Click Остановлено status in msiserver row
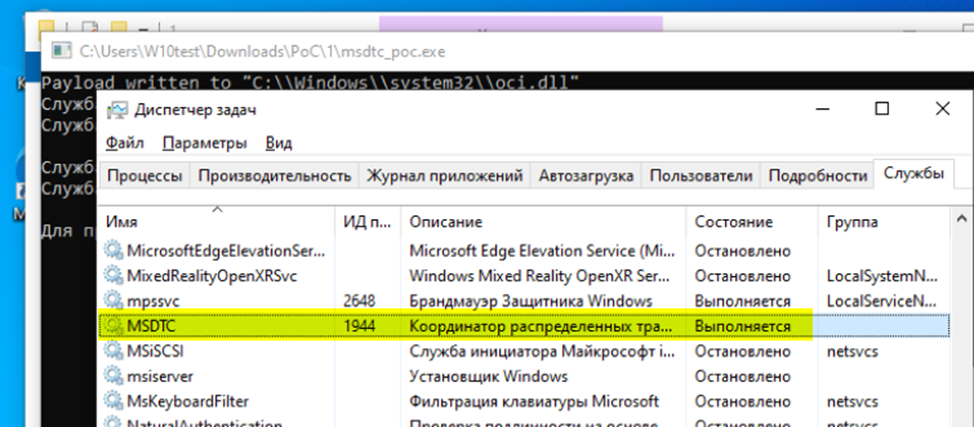Image resolution: width=974 pixels, height=427 pixels. pyautogui.click(x=742, y=377)
